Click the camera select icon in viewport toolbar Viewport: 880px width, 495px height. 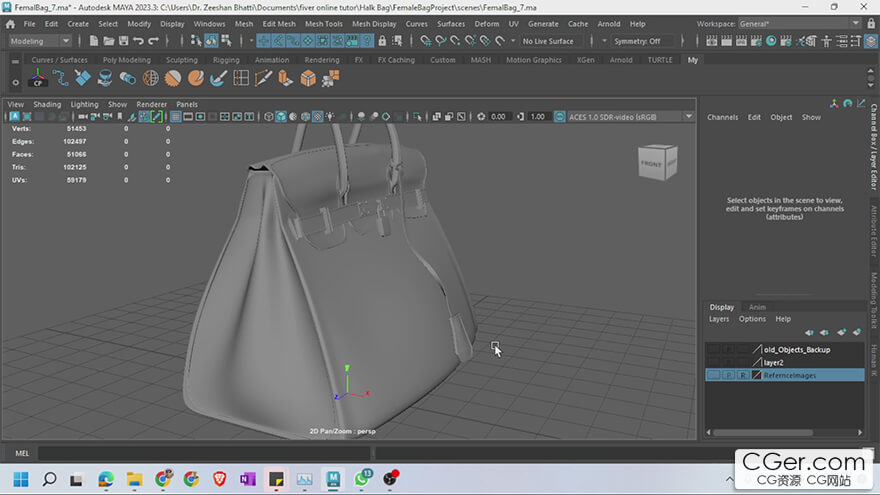coord(82,117)
